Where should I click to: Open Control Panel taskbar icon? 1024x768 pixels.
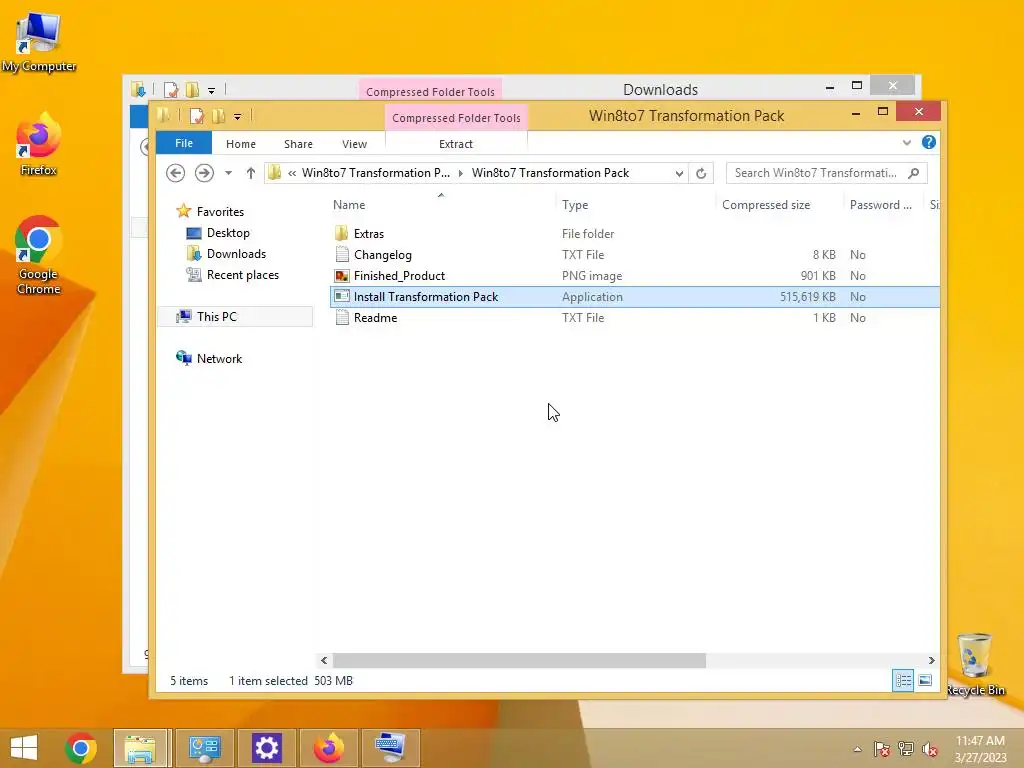(x=204, y=748)
